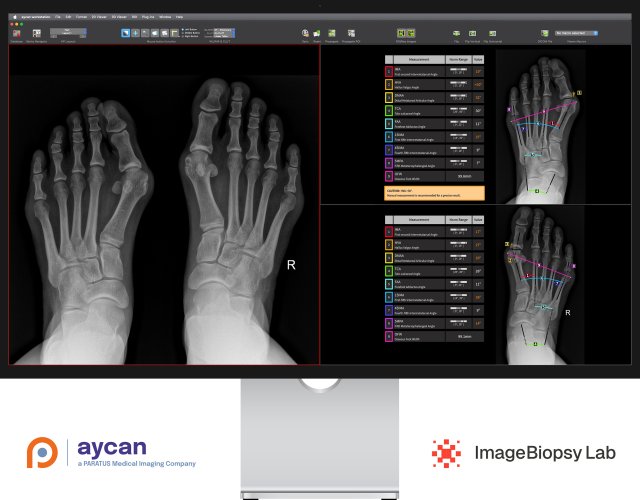
Task: Click the right green image-pair toolbar icon
Action: tap(411, 33)
